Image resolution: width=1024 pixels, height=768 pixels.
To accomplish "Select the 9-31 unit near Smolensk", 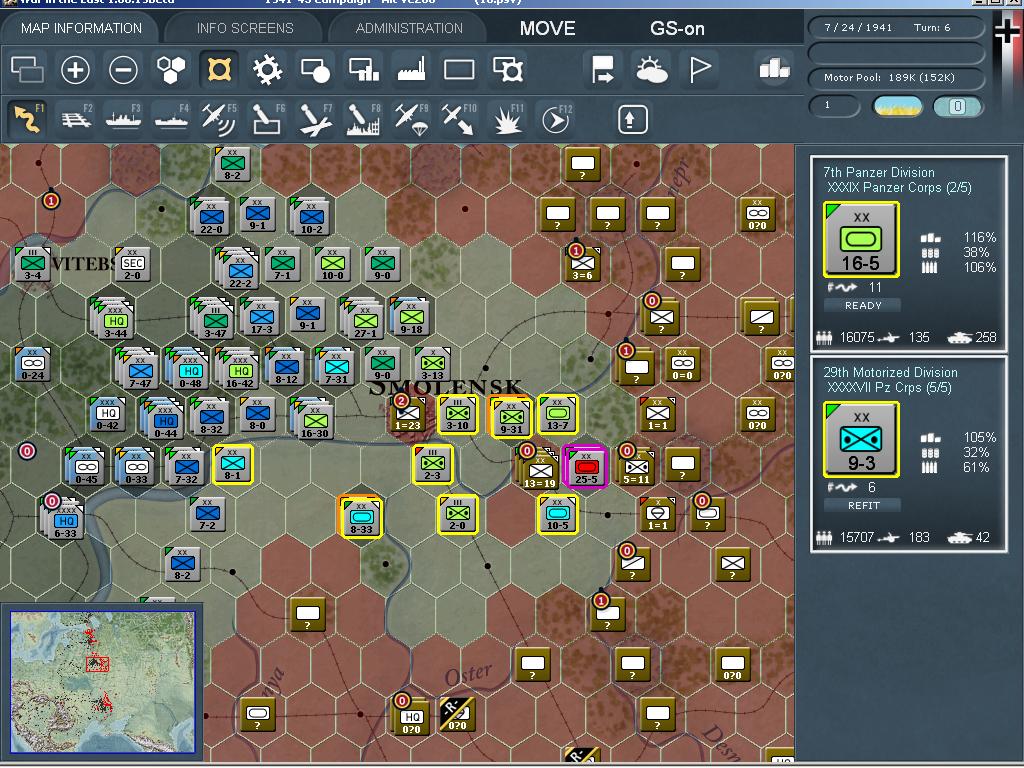I will pos(510,416).
